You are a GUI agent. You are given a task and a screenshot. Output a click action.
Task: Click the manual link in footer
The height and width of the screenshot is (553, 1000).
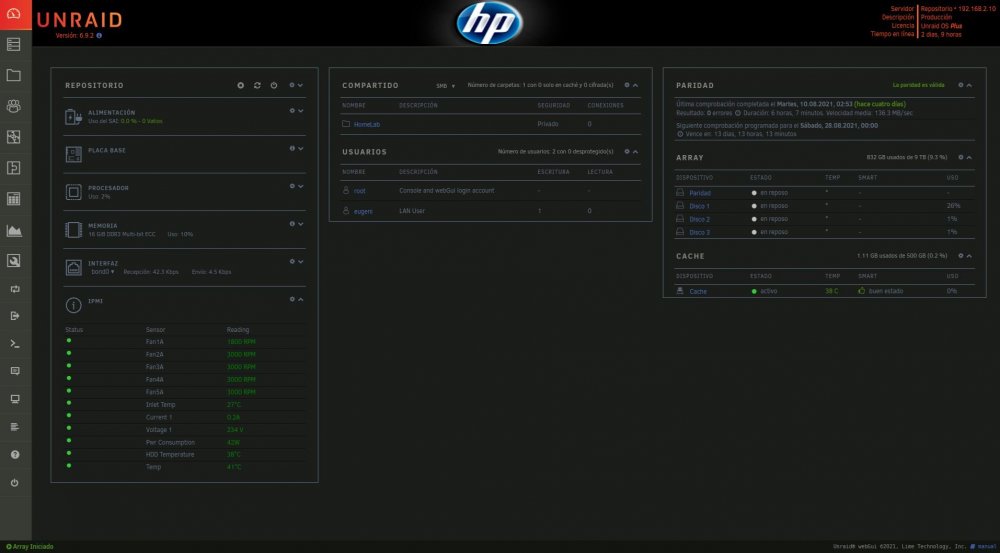[x=987, y=547]
